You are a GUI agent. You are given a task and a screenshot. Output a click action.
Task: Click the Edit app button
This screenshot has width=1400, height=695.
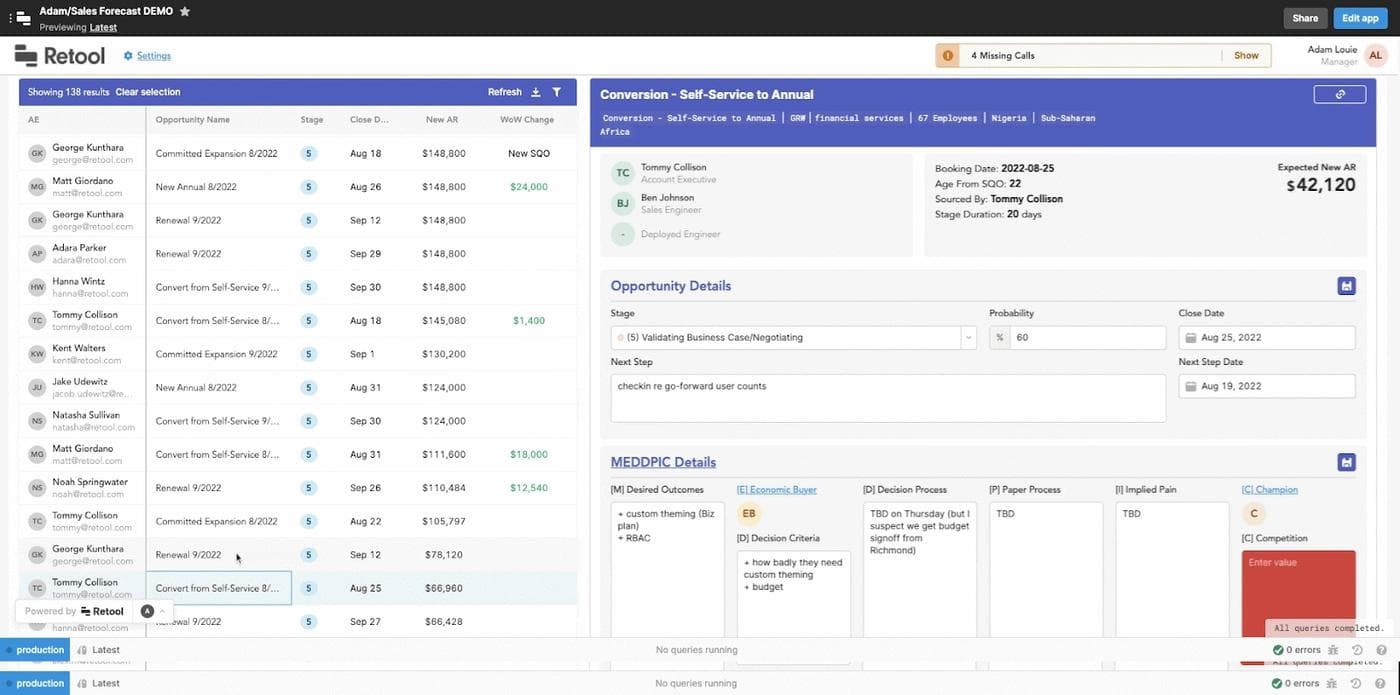coord(1359,18)
